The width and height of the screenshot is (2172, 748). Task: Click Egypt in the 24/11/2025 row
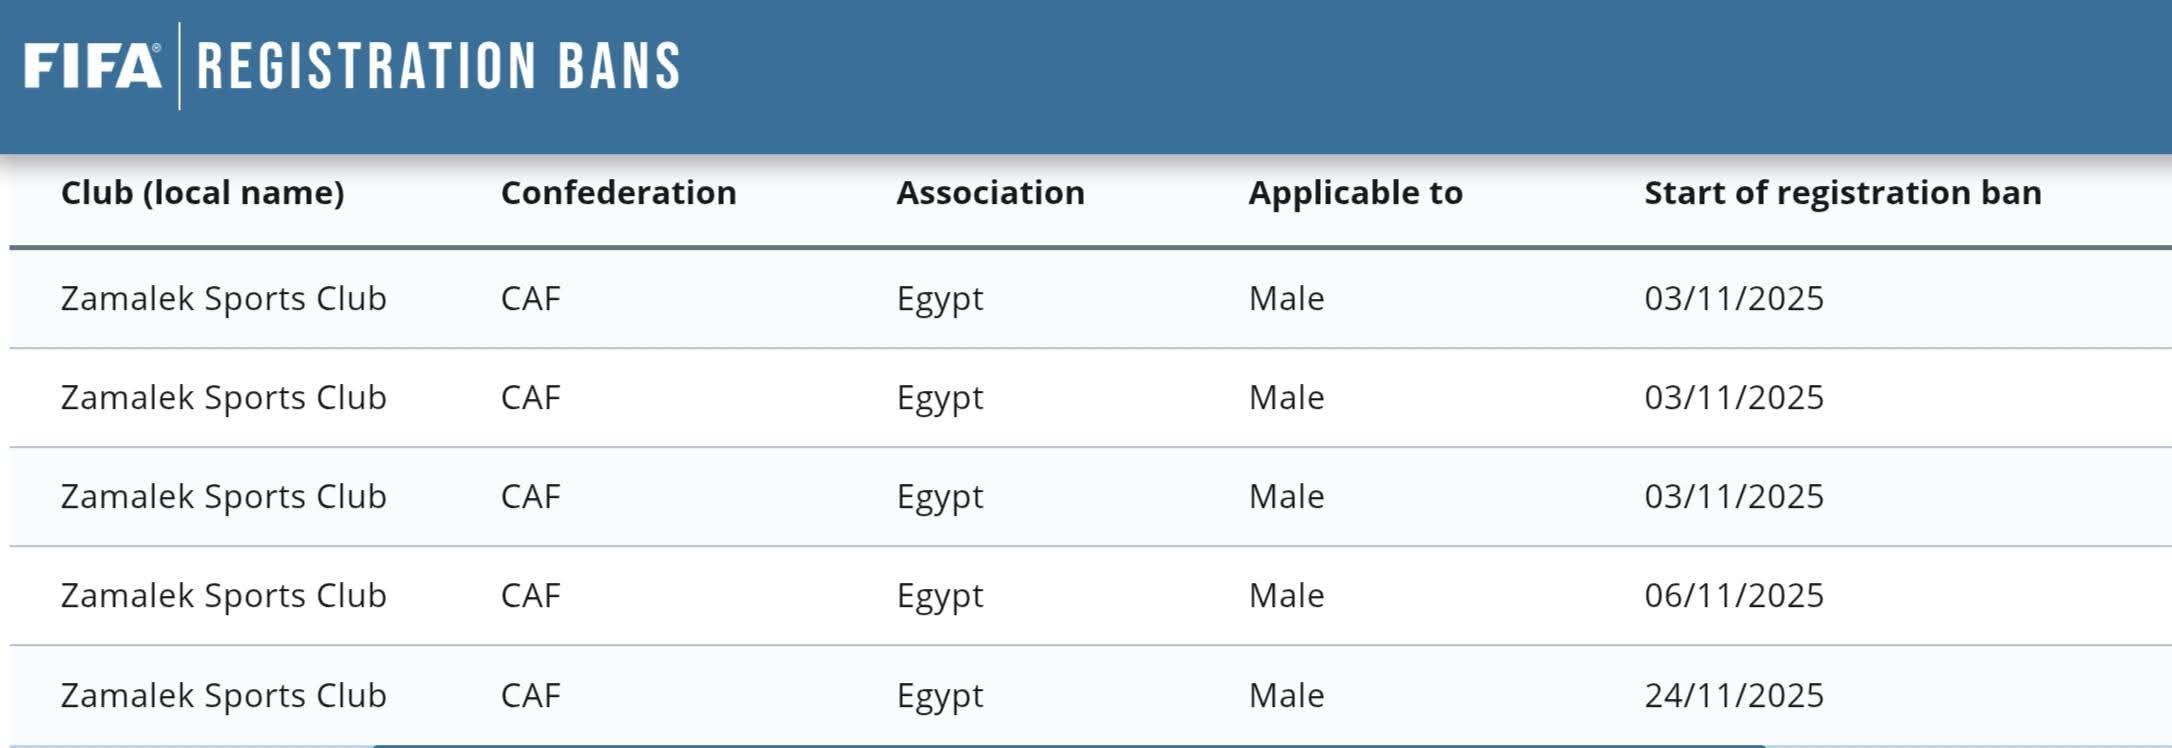click(x=939, y=695)
